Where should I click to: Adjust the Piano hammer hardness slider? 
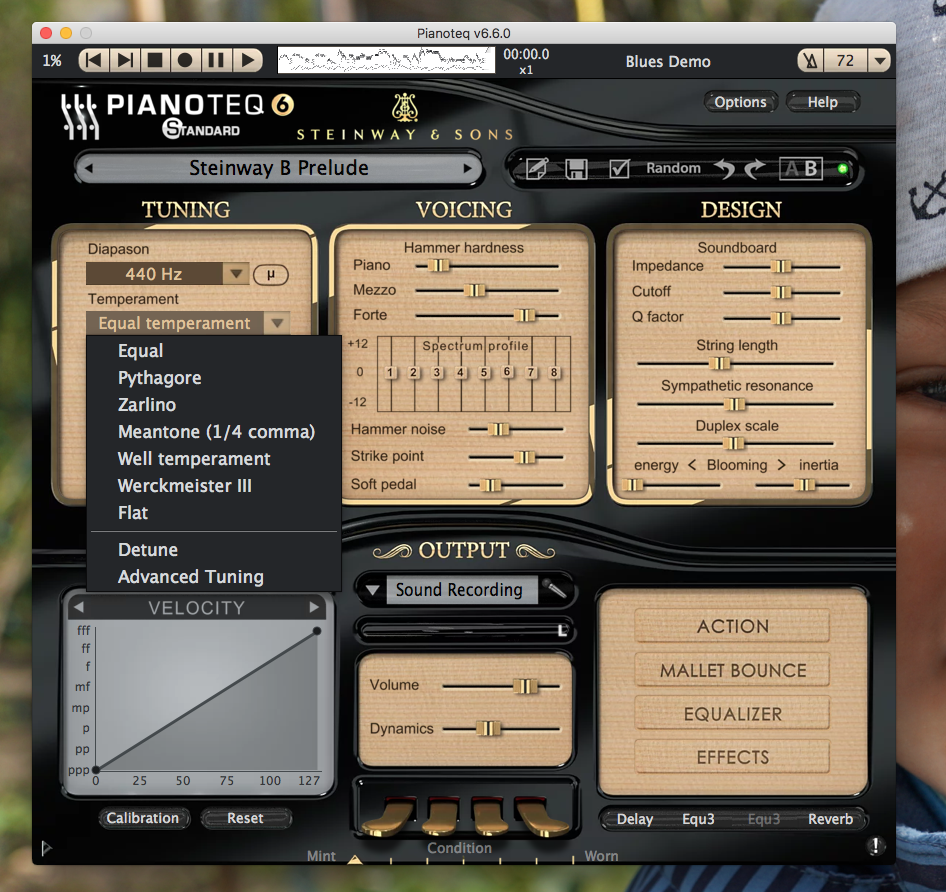point(439,266)
